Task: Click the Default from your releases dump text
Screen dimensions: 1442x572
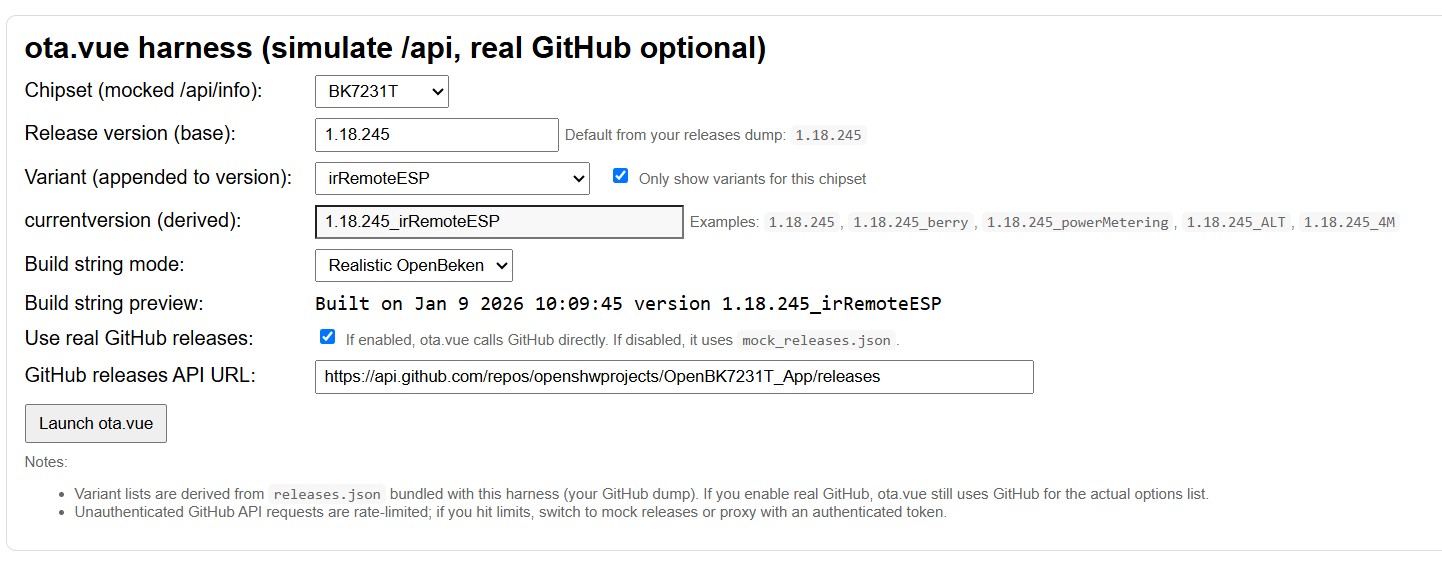Action: [676, 135]
